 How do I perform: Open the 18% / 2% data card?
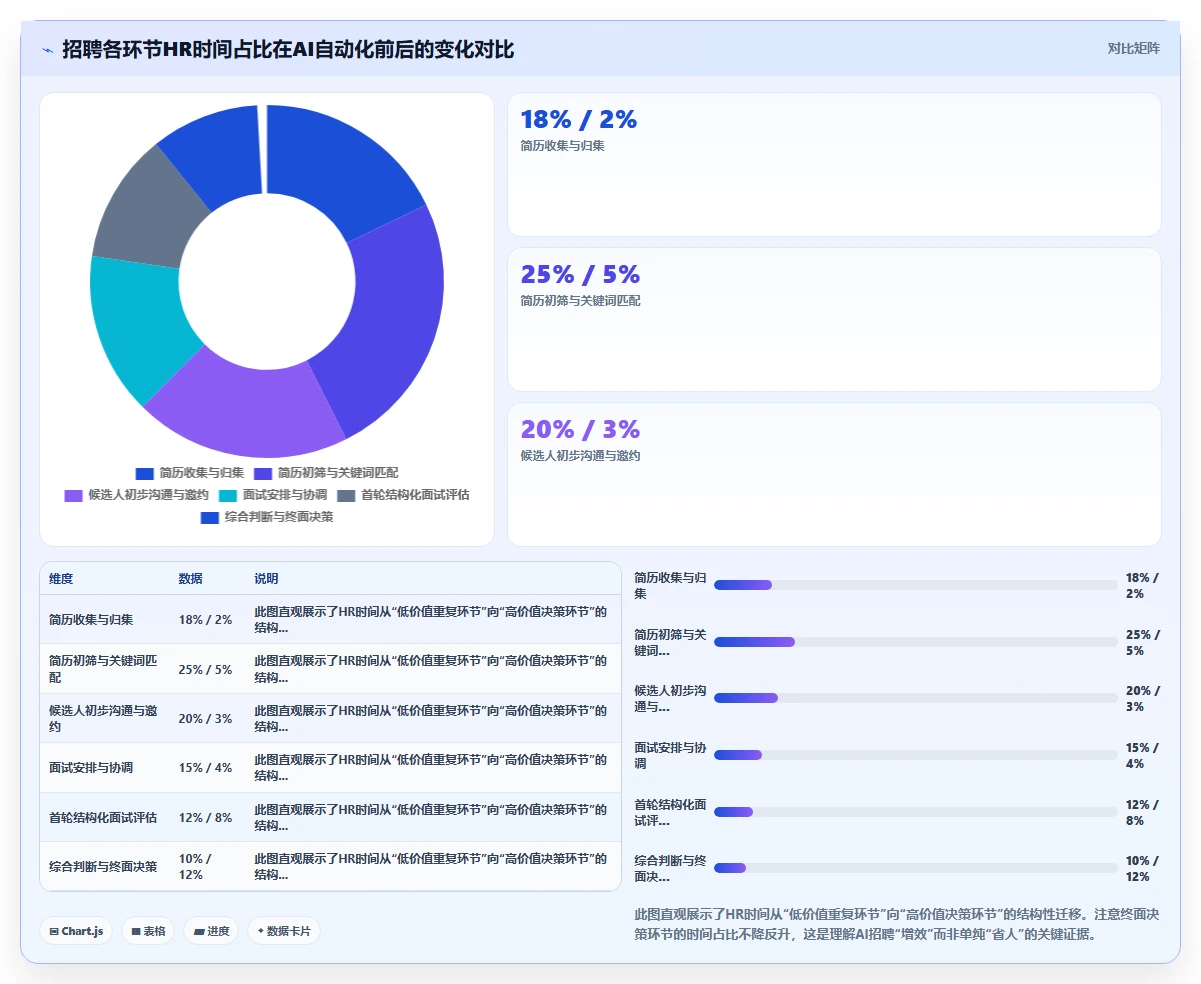tap(834, 164)
